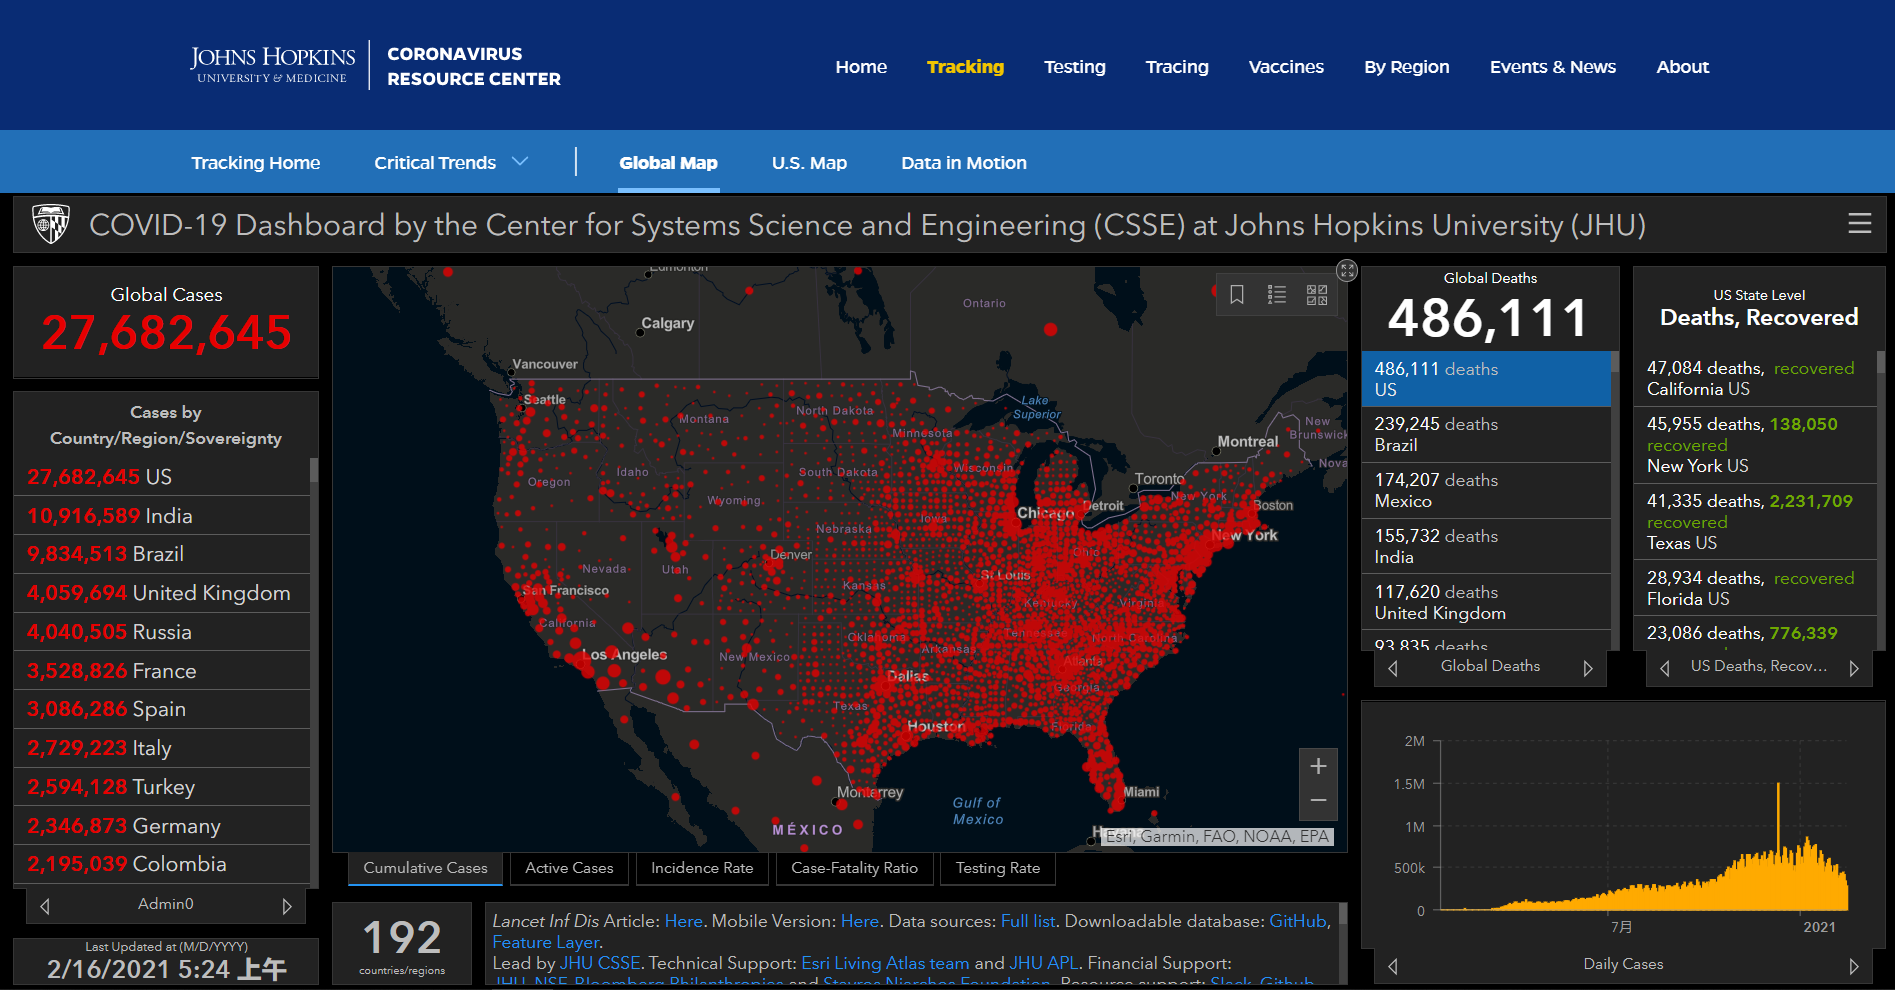Click the Daily Cases spike bar
The width and height of the screenshot is (1895, 990).
click(1778, 846)
